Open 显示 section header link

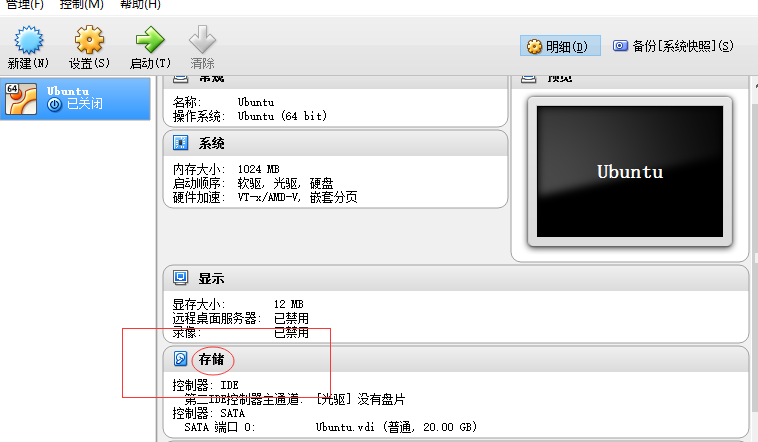tap(211, 279)
